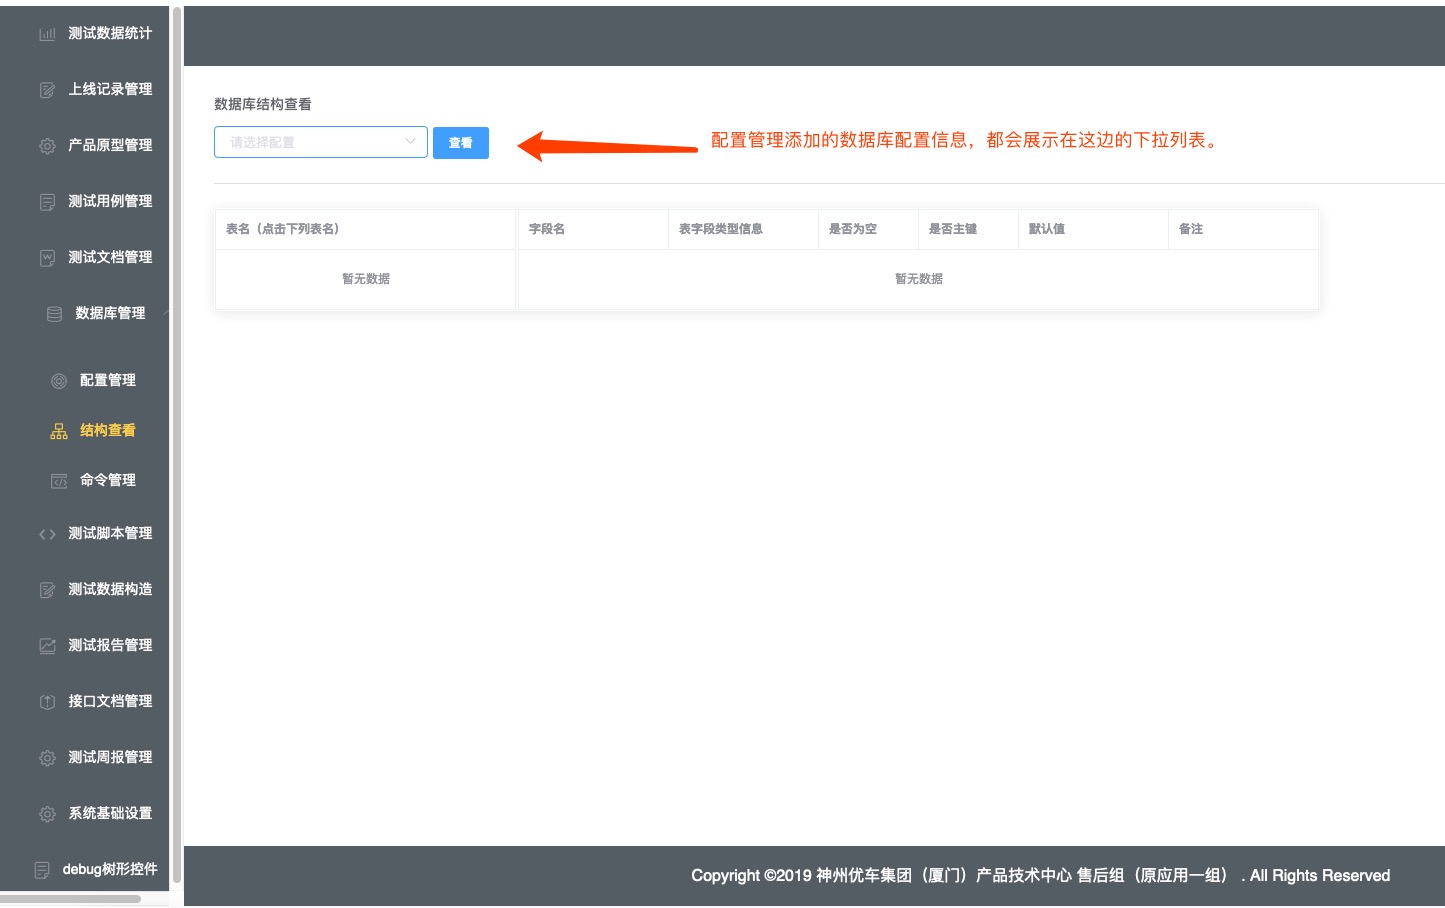Viewport: 1445px width, 908px height.
Task: Click the 表名（点击下列表名）column header
Action: (x=366, y=229)
